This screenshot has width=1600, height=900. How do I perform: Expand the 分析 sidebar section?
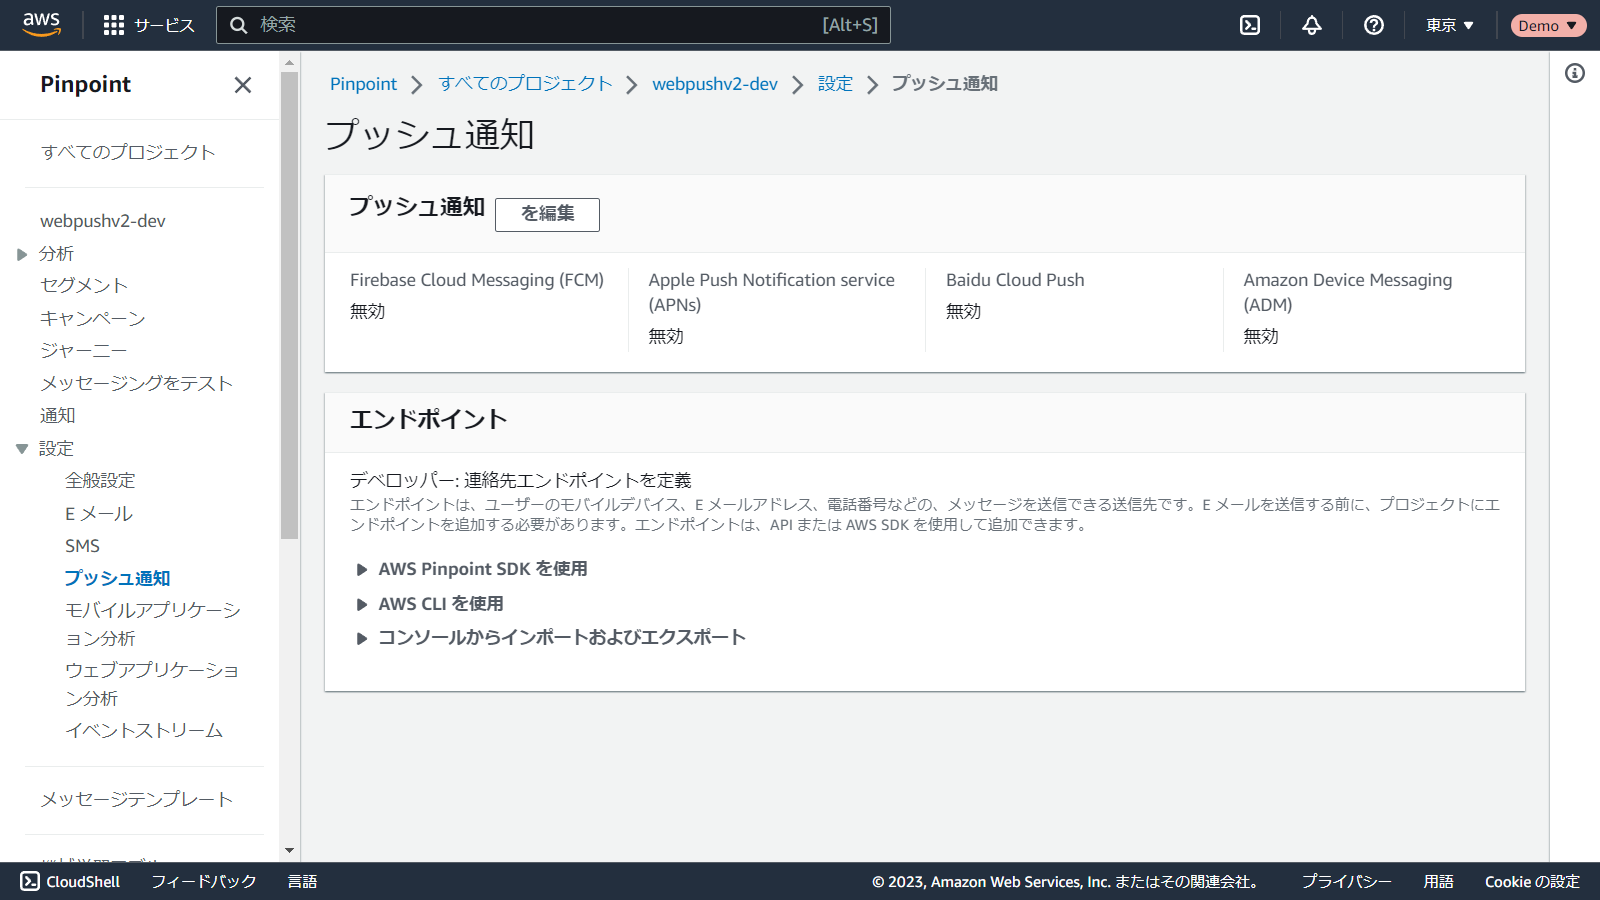click(22, 254)
